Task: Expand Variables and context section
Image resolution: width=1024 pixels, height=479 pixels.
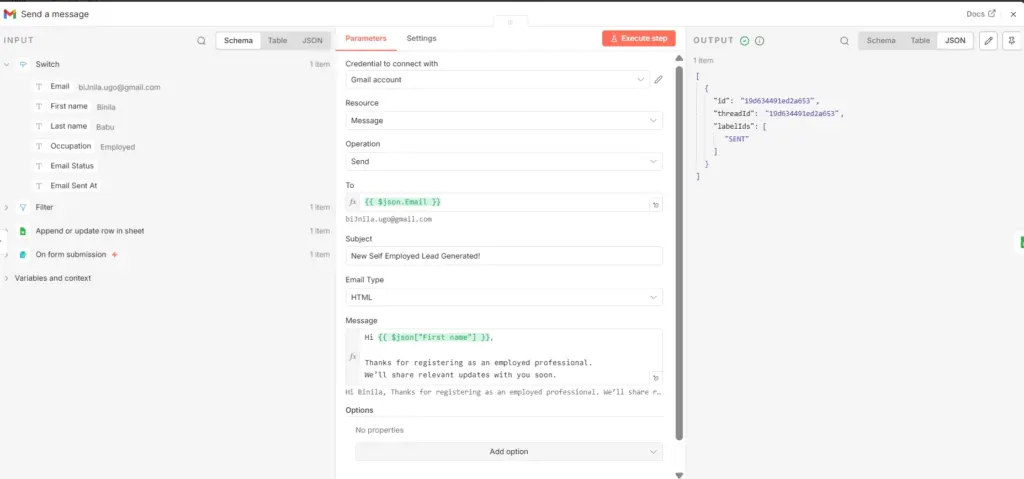Action: coord(7,278)
